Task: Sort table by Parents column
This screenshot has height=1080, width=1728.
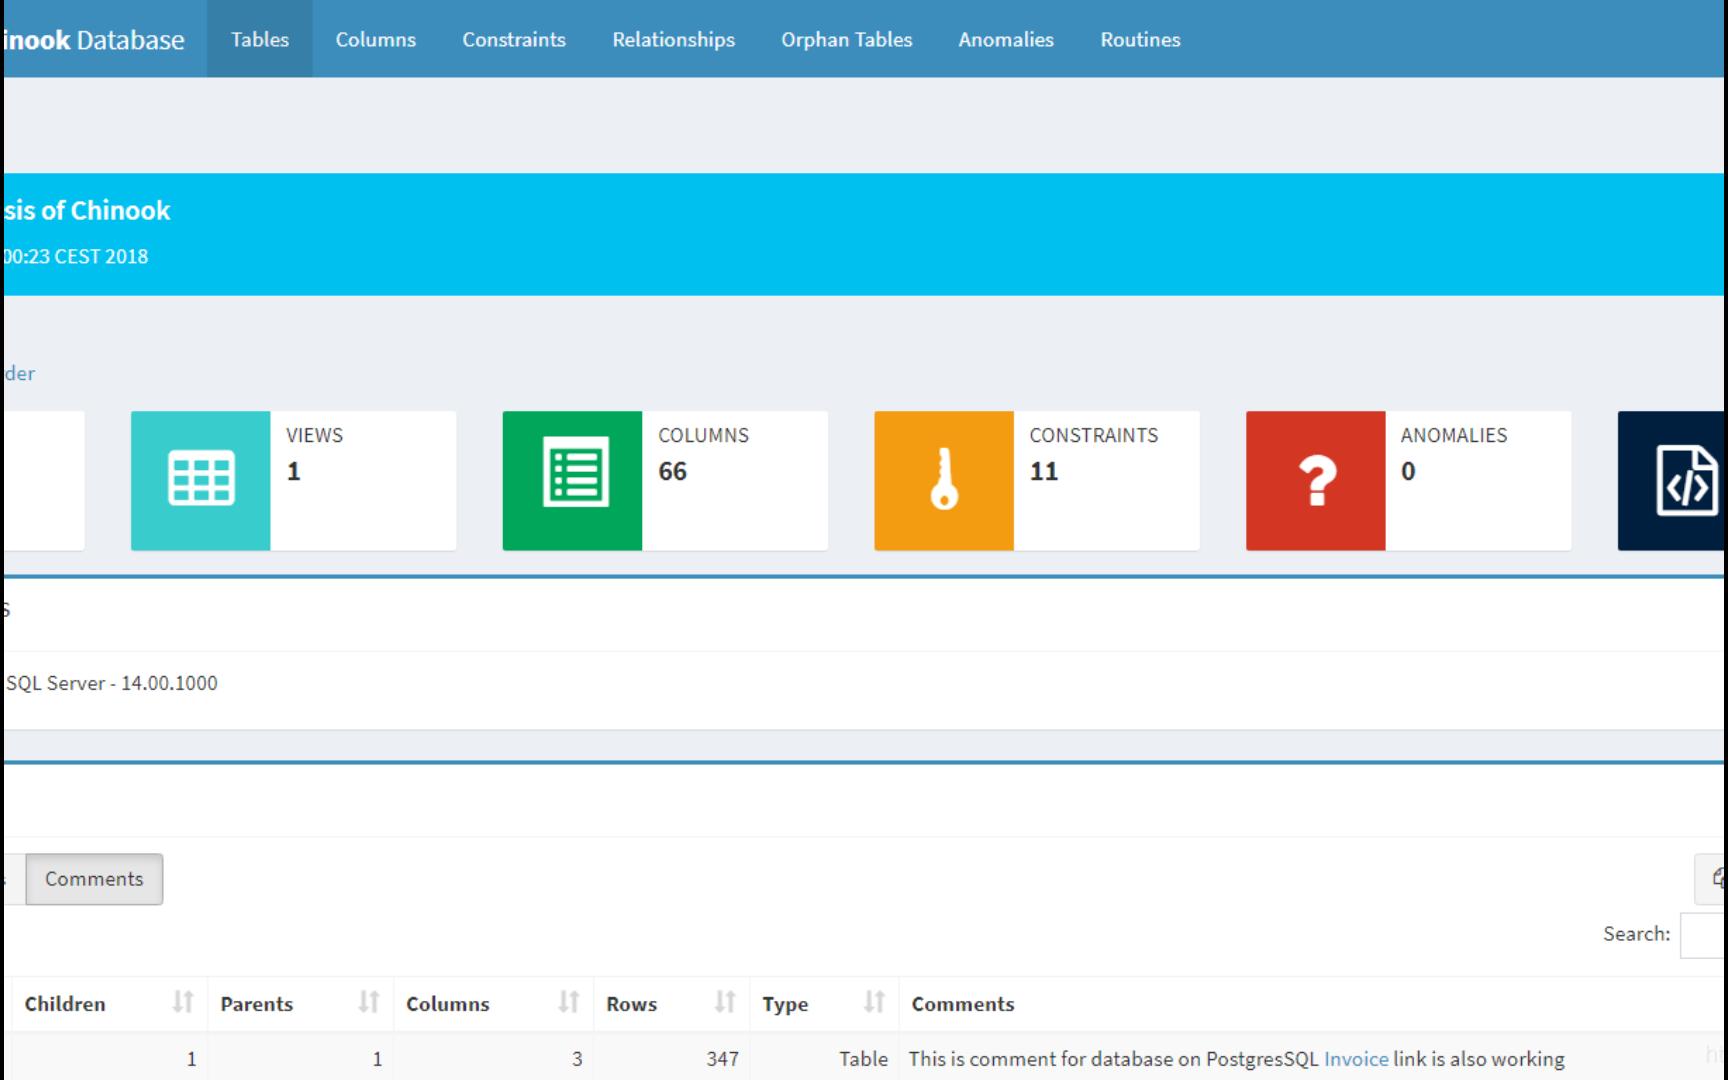Action: click(300, 1004)
